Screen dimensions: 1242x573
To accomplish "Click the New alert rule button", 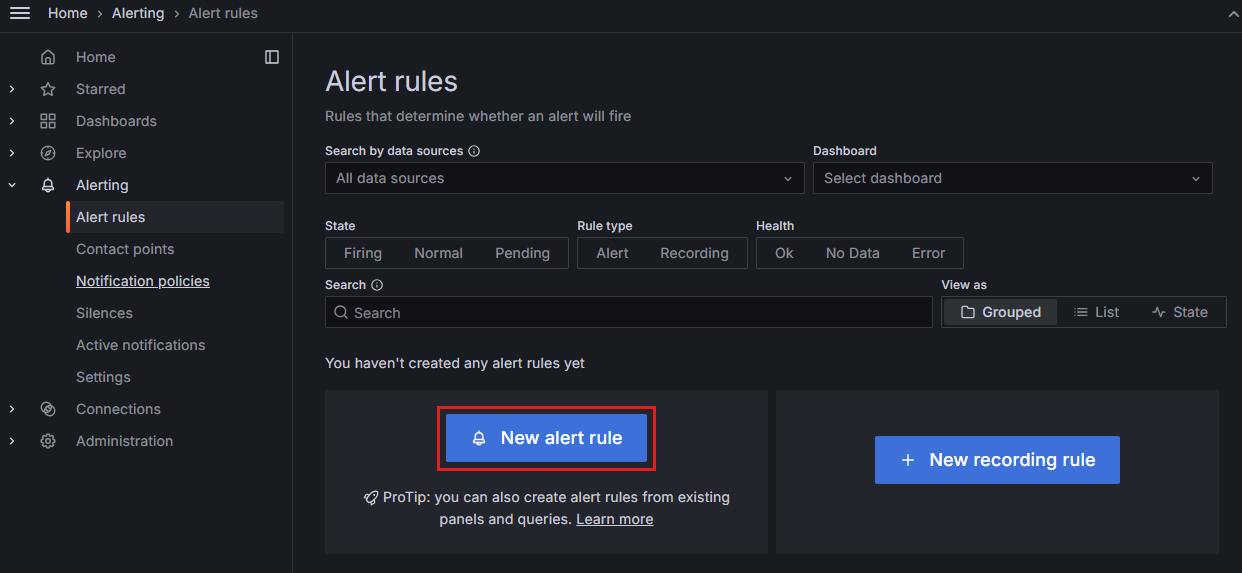I will pos(546,438).
